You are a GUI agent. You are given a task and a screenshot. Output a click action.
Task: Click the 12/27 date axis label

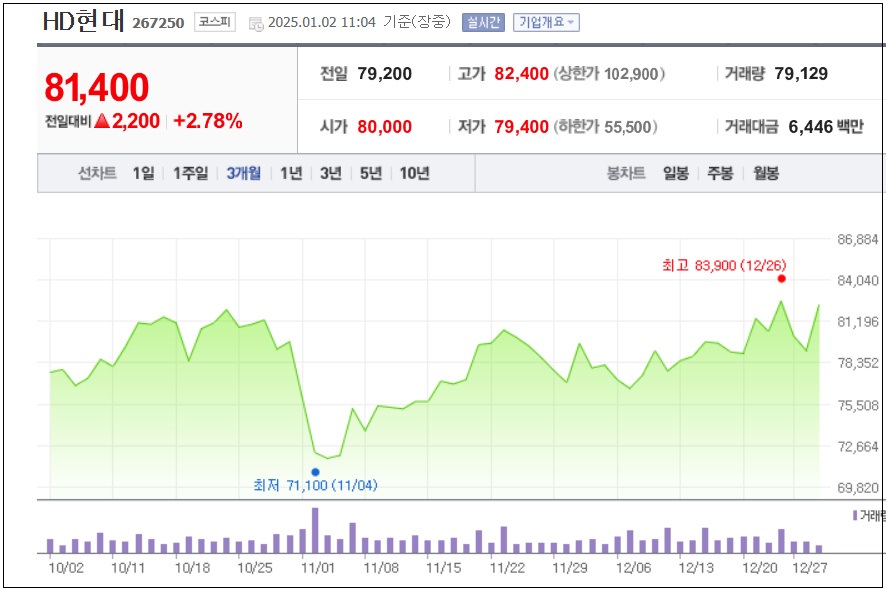pos(810,568)
